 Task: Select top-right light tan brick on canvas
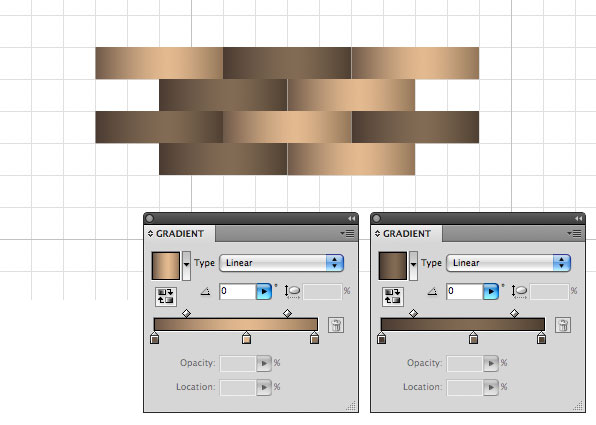tap(415, 63)
